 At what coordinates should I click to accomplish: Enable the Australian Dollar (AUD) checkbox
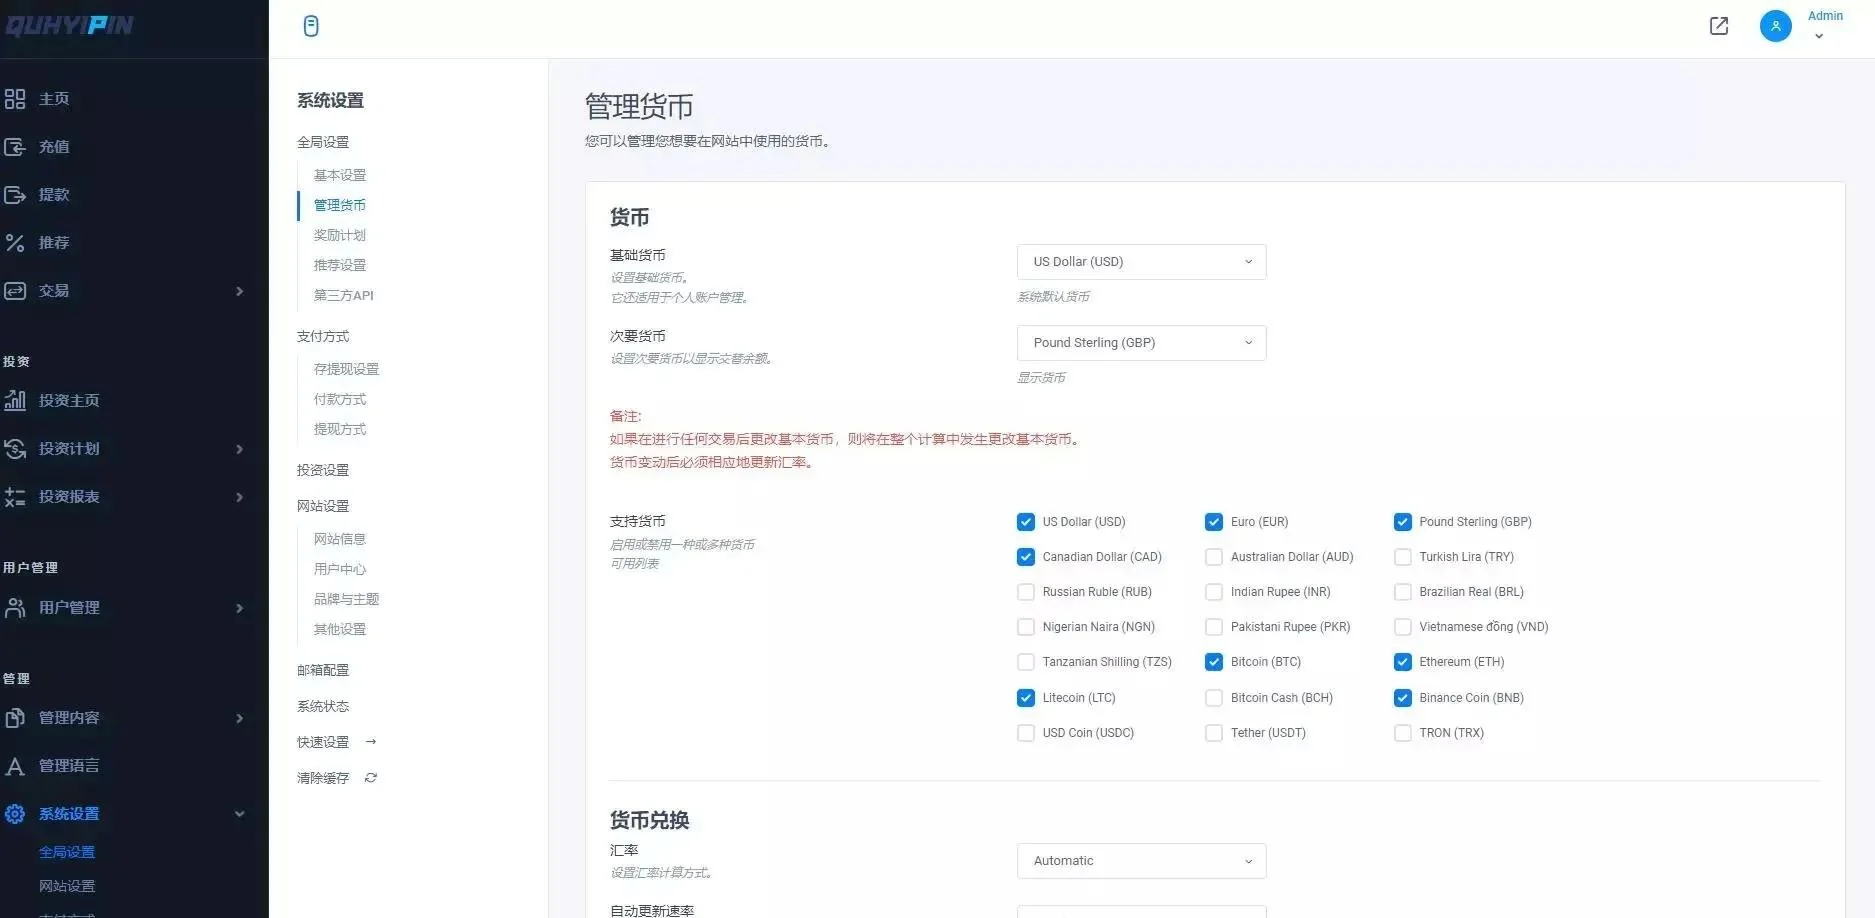pyautogui.click(x=1213, y=557)
